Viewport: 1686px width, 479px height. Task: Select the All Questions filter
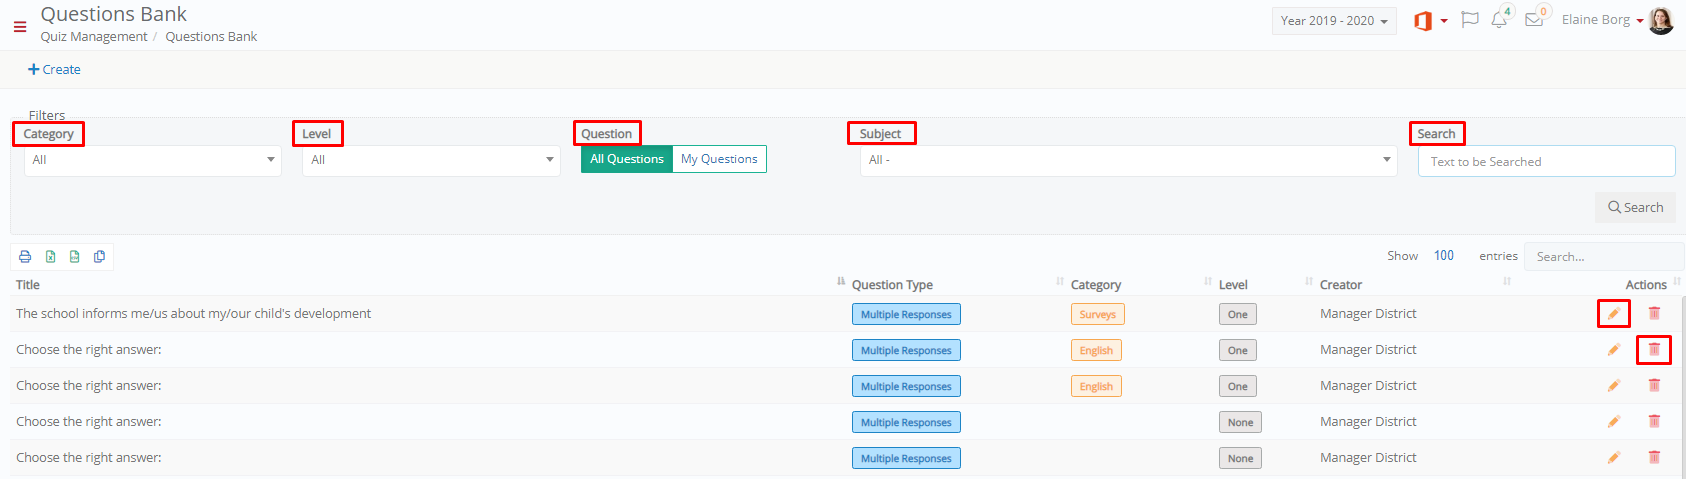[627, 159]
